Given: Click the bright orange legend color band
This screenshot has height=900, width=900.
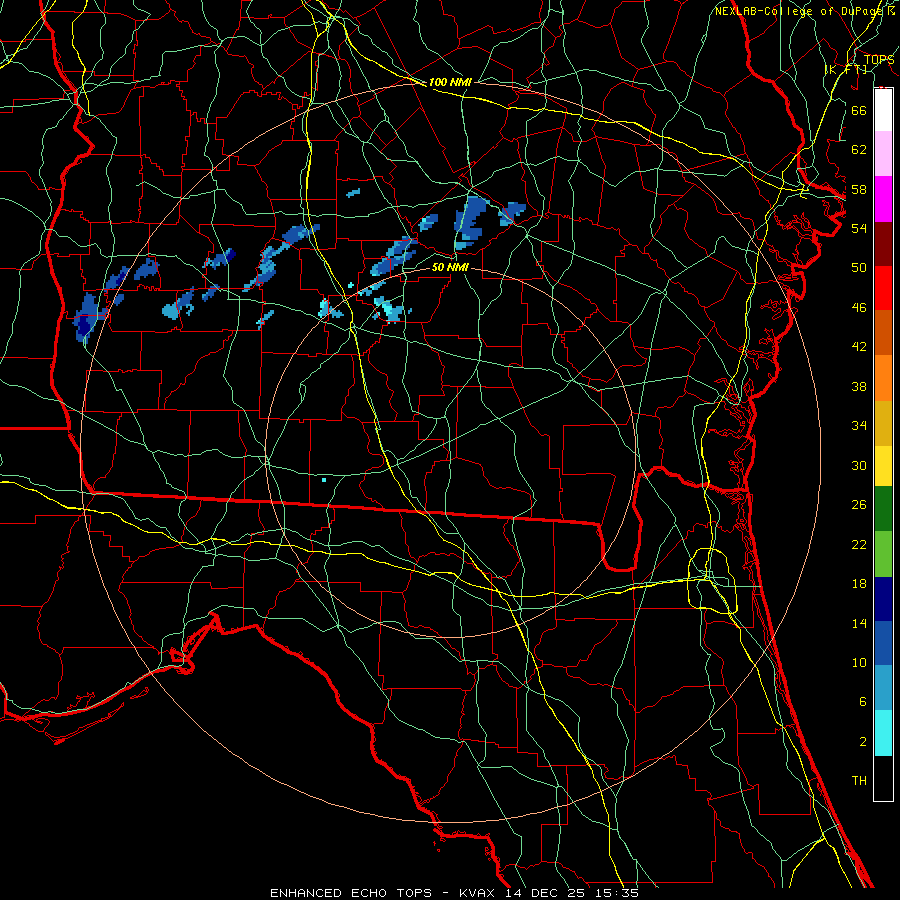Looking at the screenshot, I should pyautogui.click(x=883, y=378).
